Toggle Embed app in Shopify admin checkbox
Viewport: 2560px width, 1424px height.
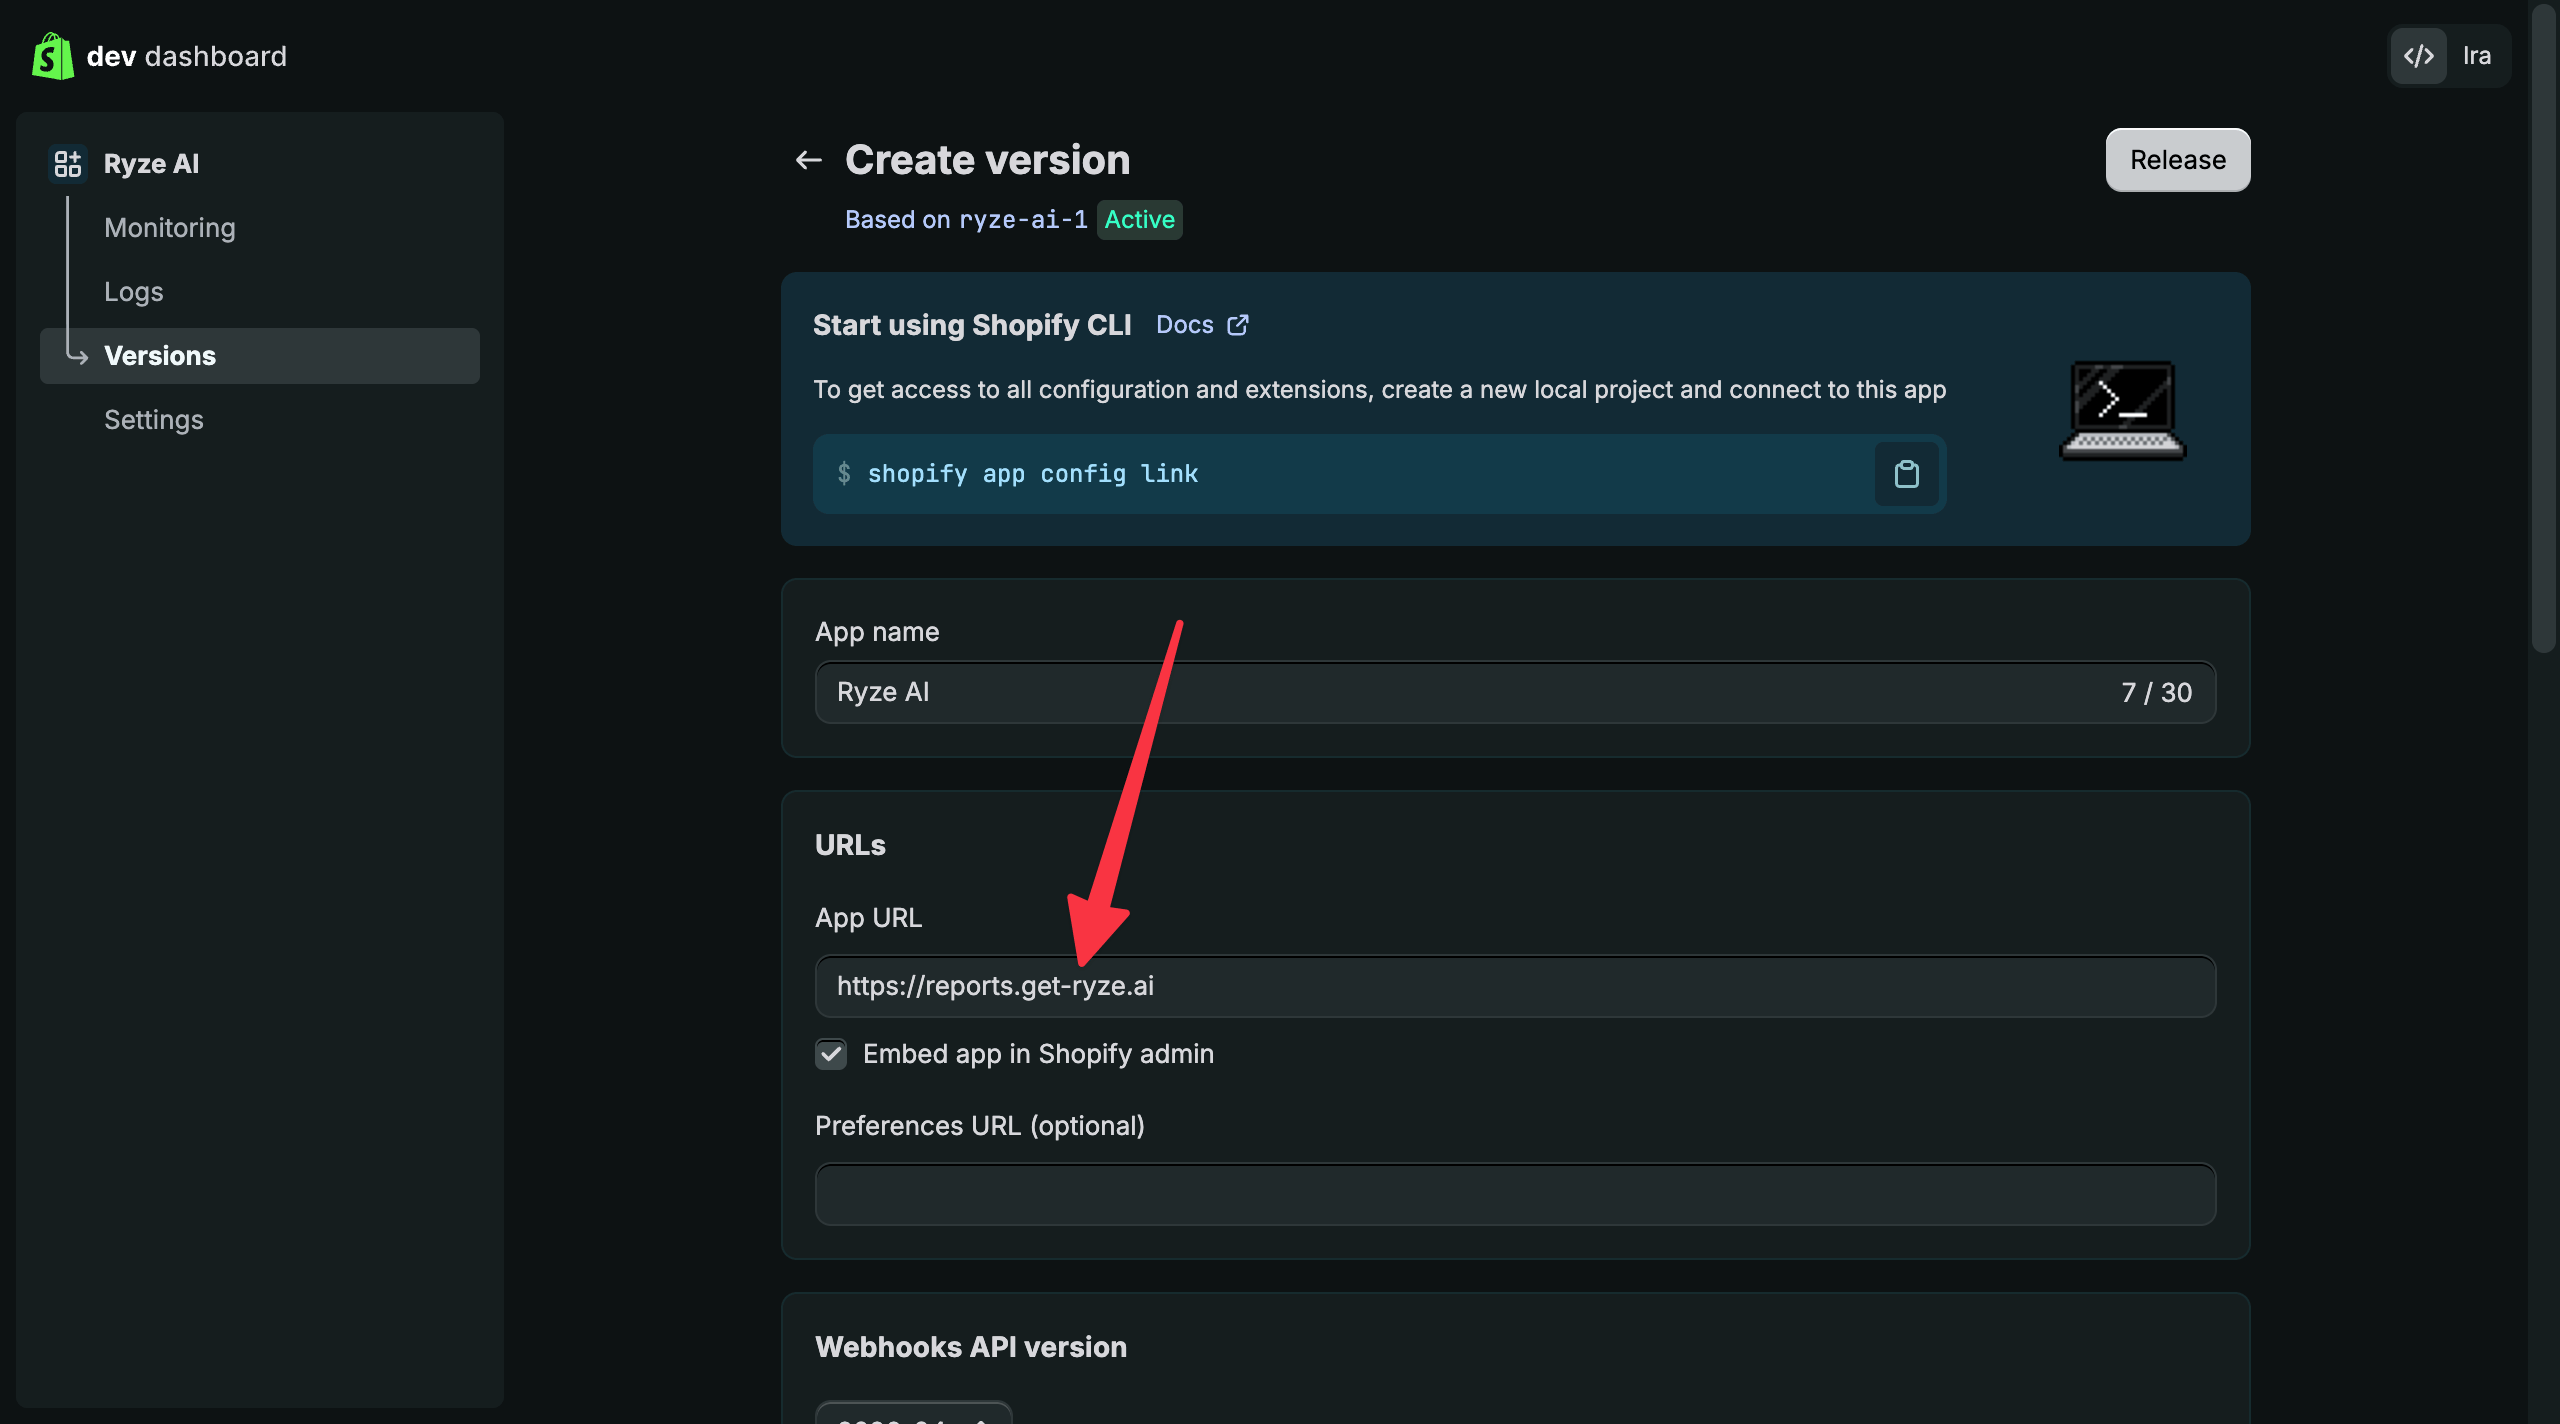pos(831,1054)
